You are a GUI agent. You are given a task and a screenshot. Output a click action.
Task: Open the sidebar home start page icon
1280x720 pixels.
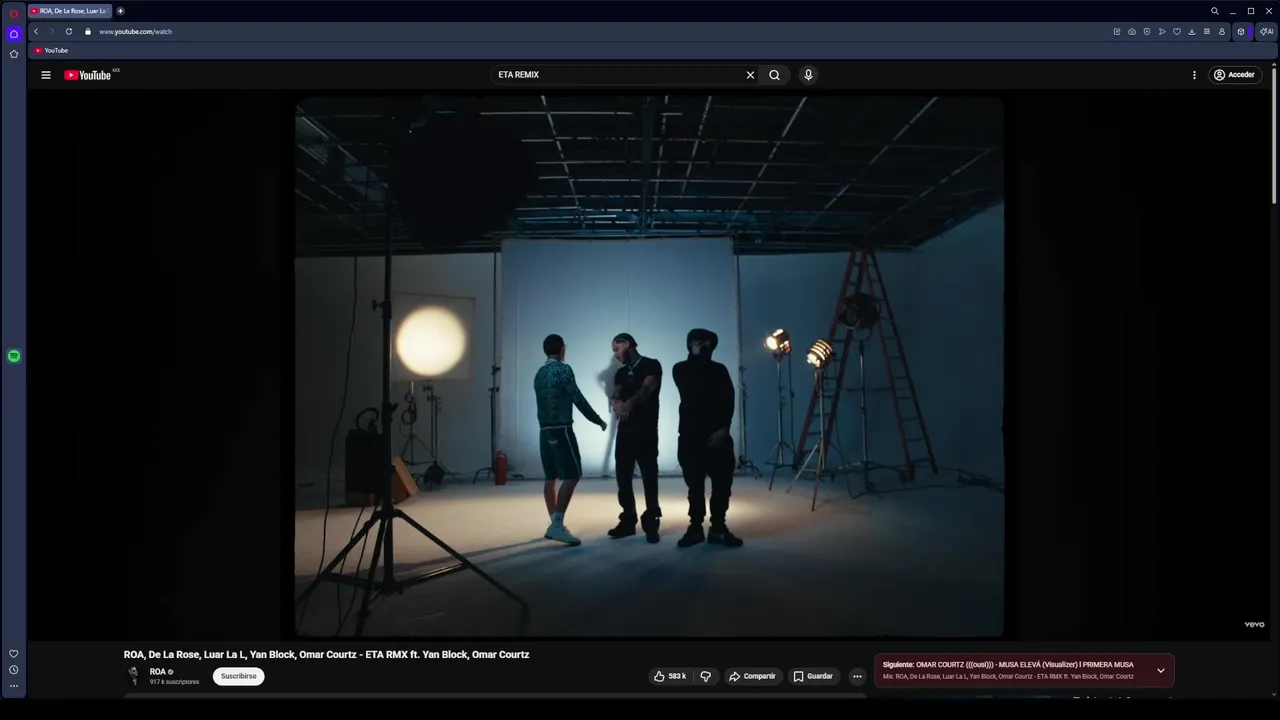14,34
